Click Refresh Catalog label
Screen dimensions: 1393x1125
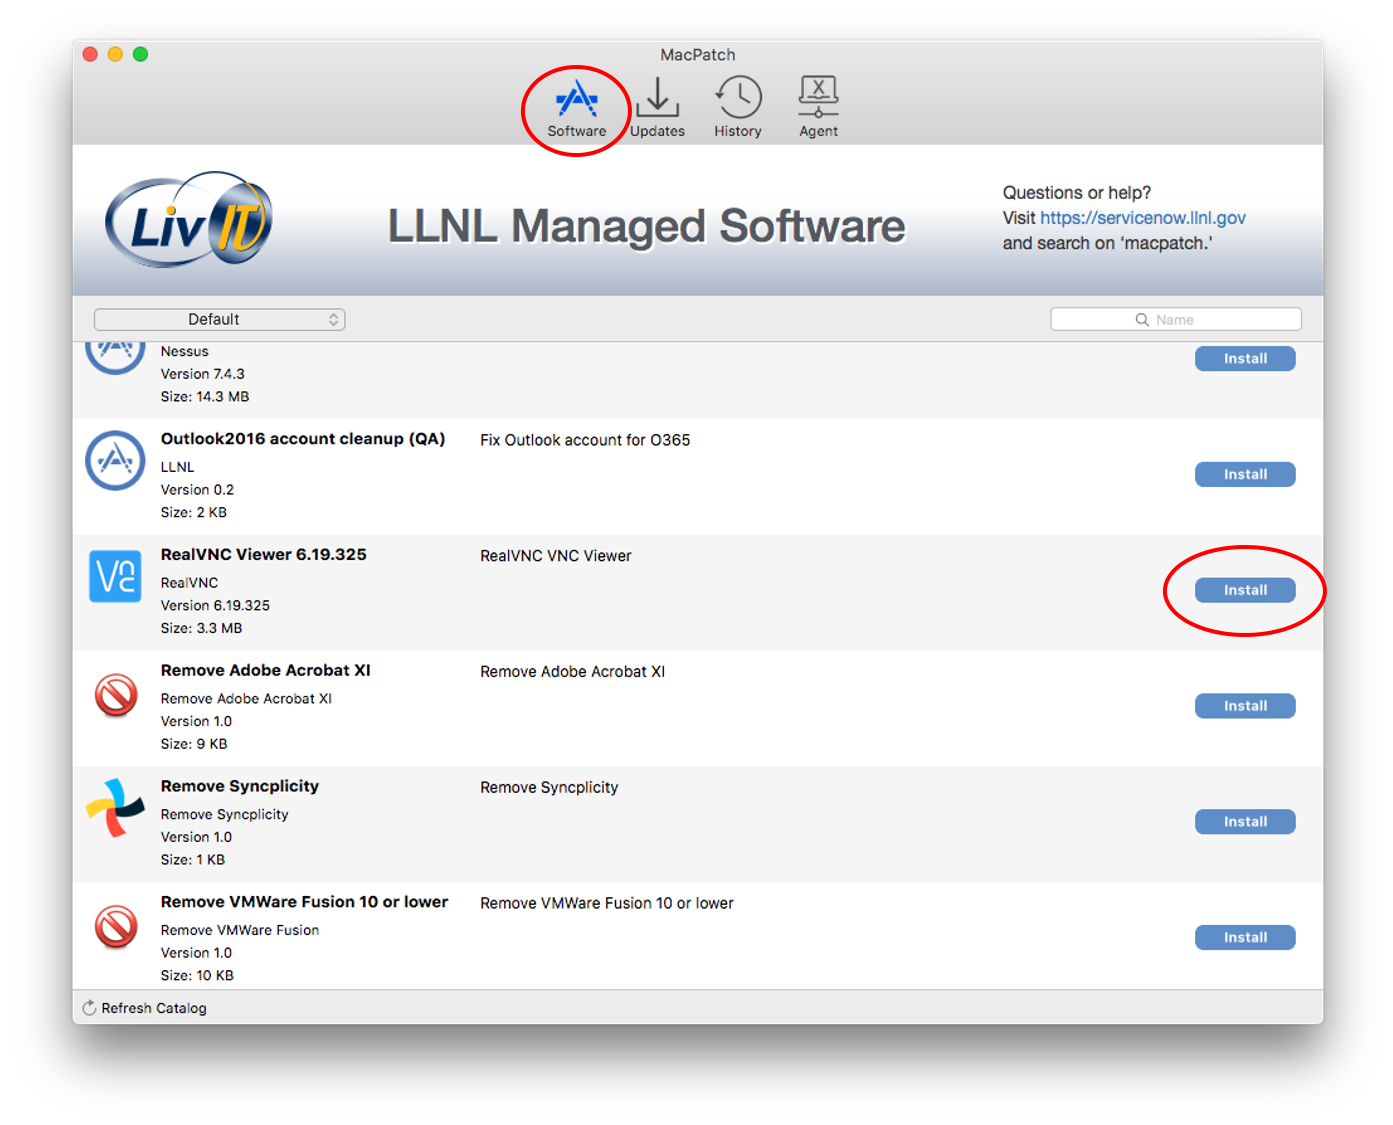pos(154,1008)
